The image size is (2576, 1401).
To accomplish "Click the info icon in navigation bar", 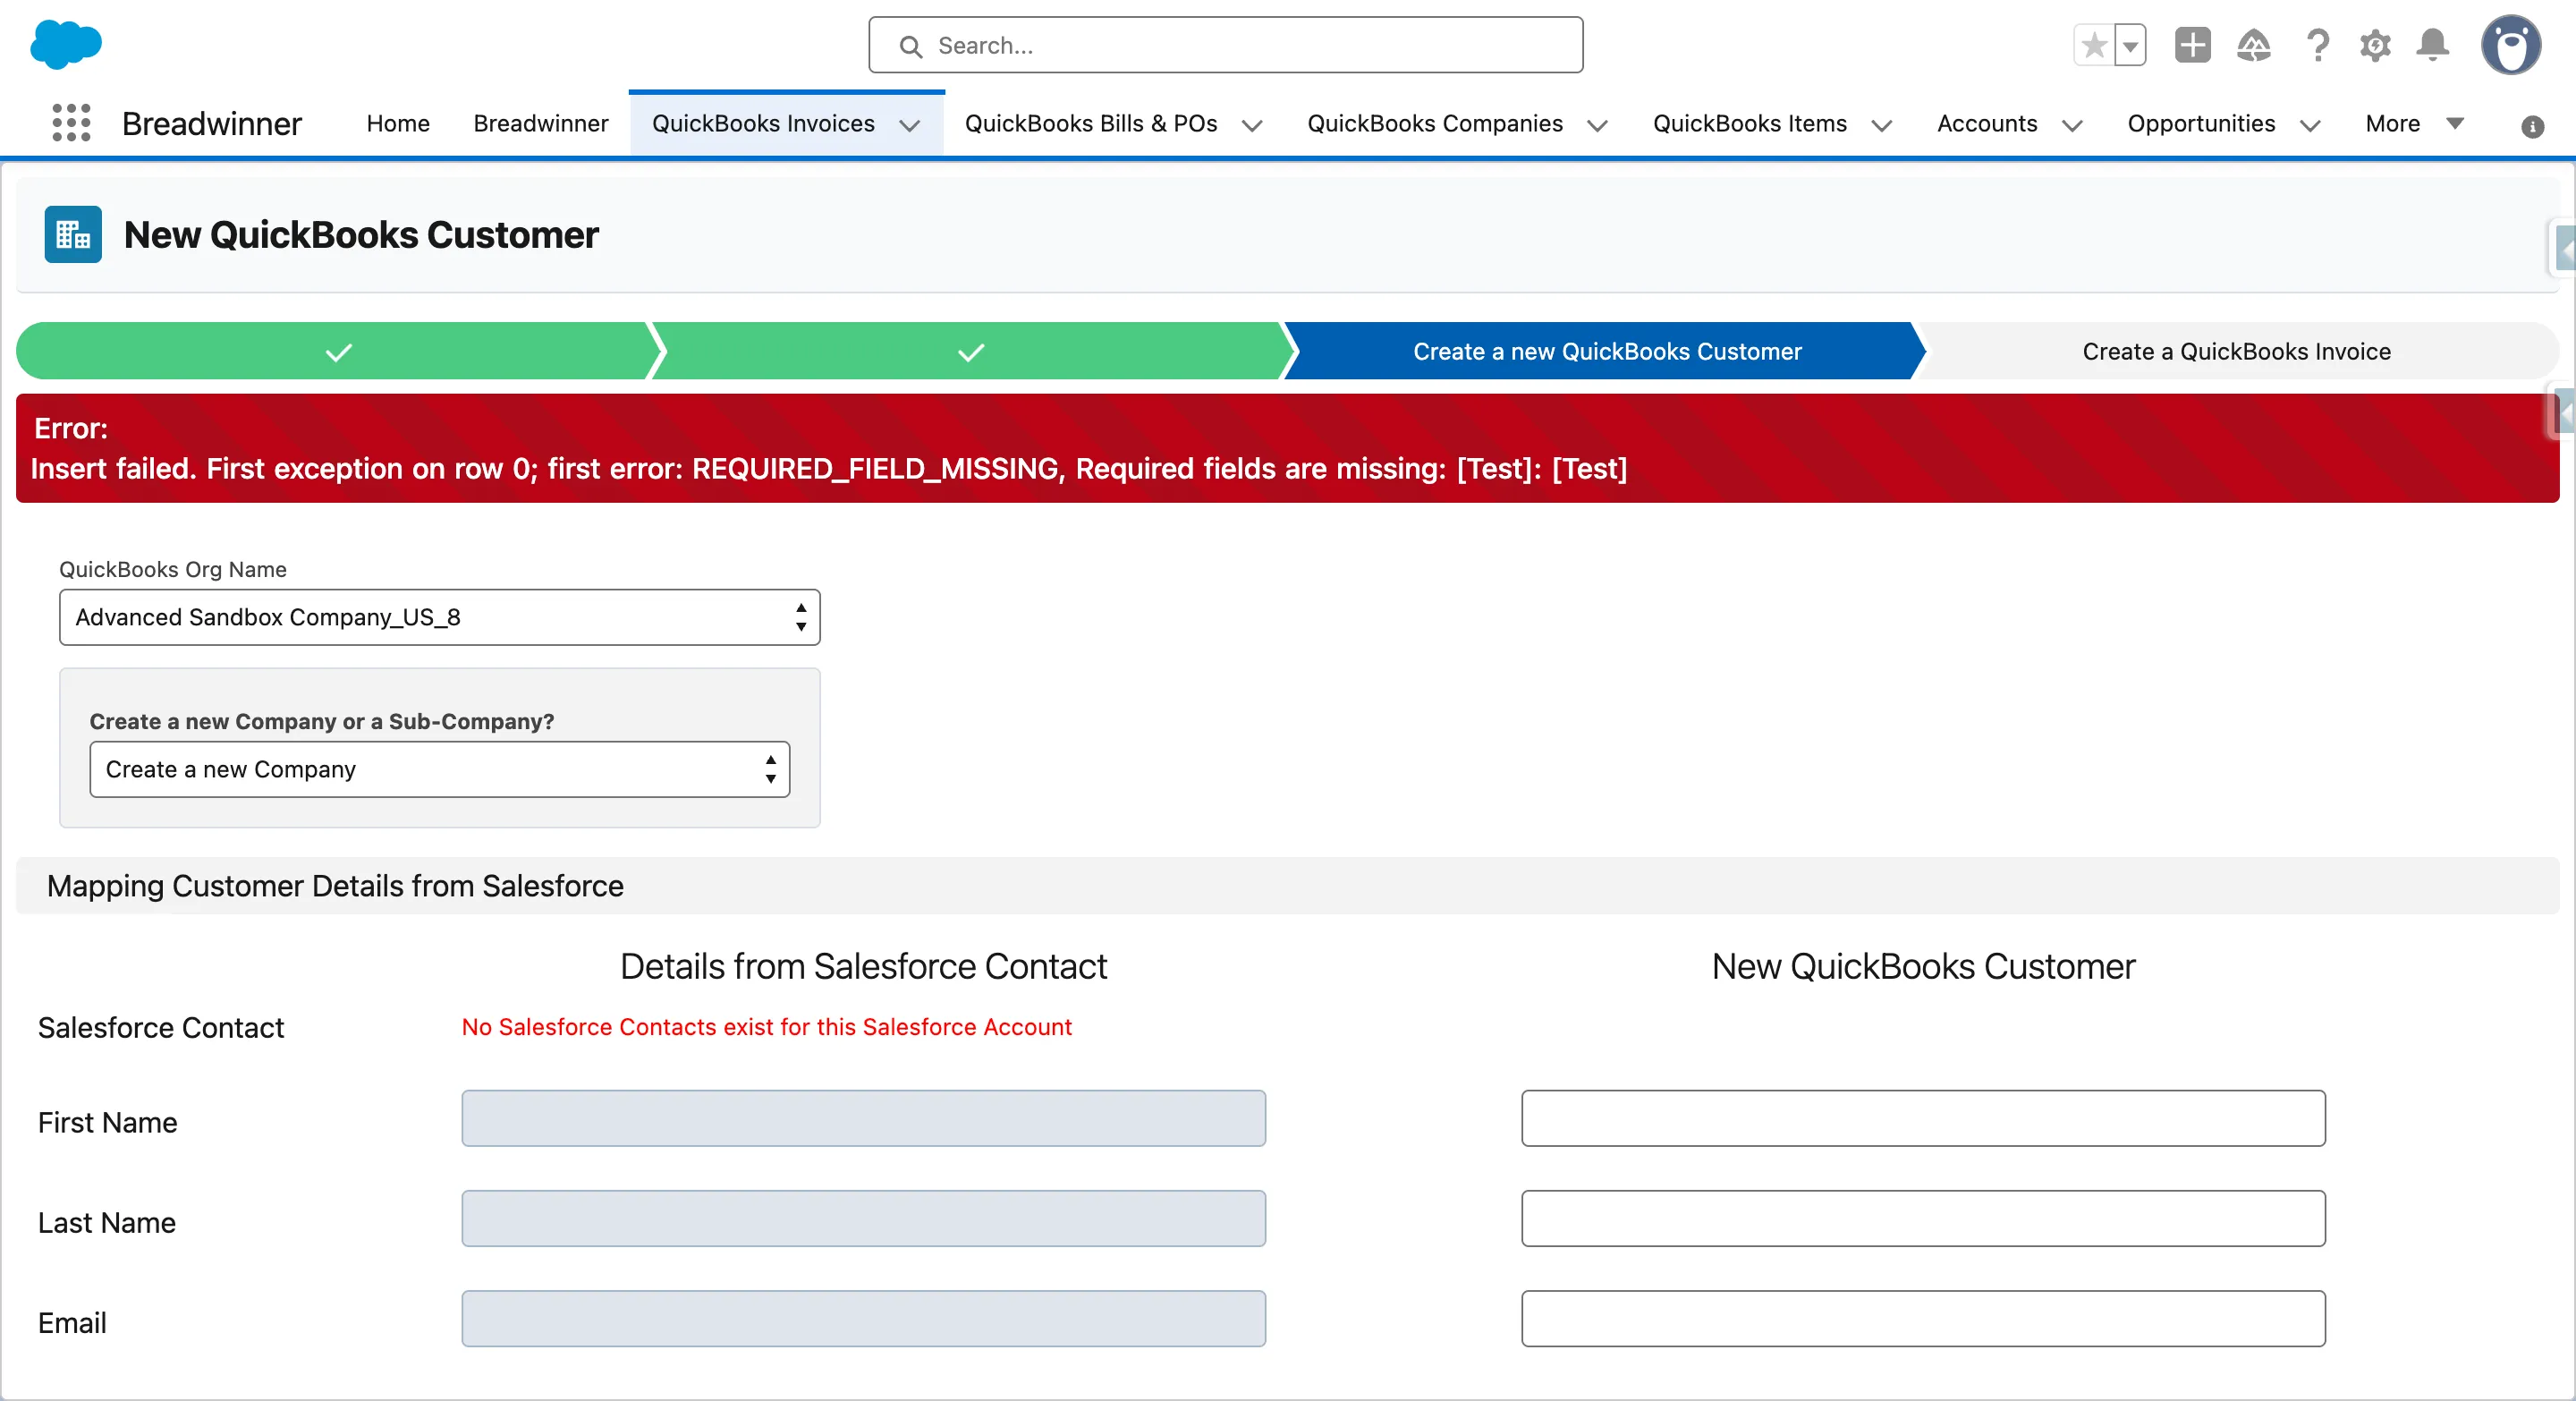I will (x=2532, y=127).
